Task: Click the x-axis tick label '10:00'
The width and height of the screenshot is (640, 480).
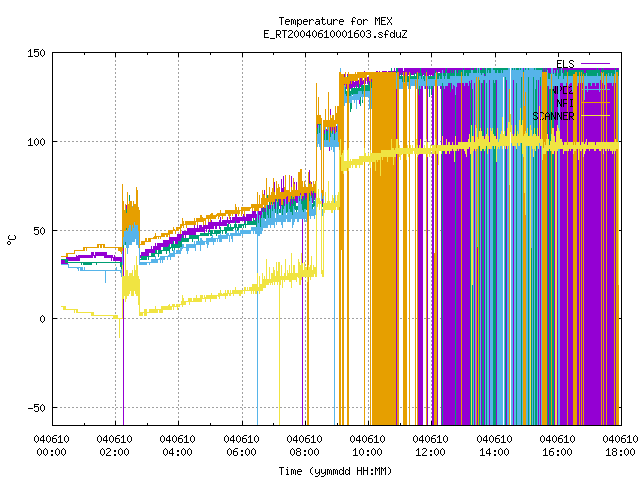Action: [367, 452]
